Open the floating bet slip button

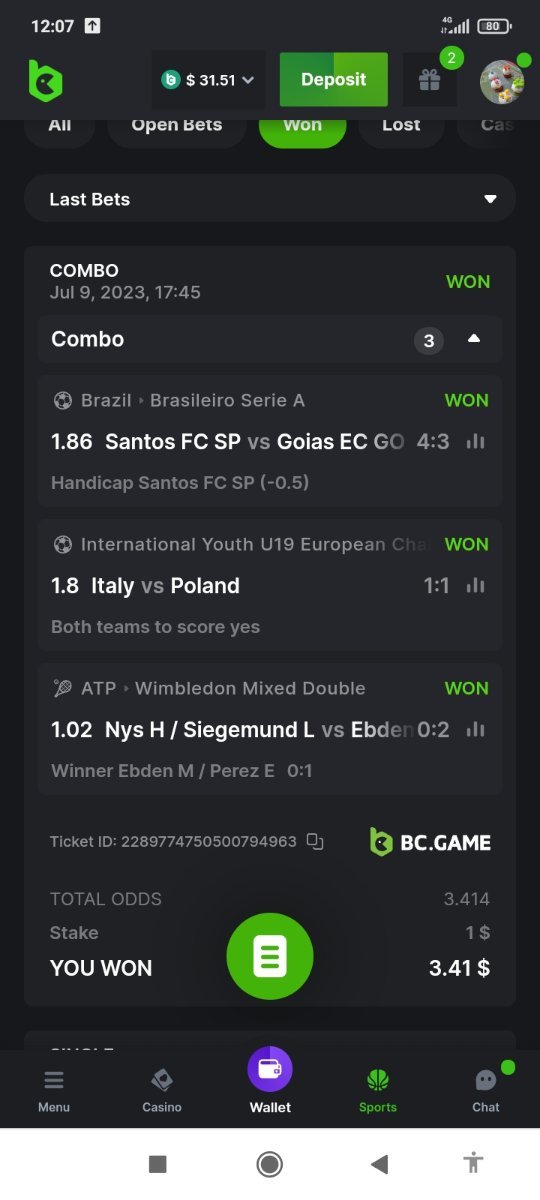pyautogui.click(x=270, y=957)
